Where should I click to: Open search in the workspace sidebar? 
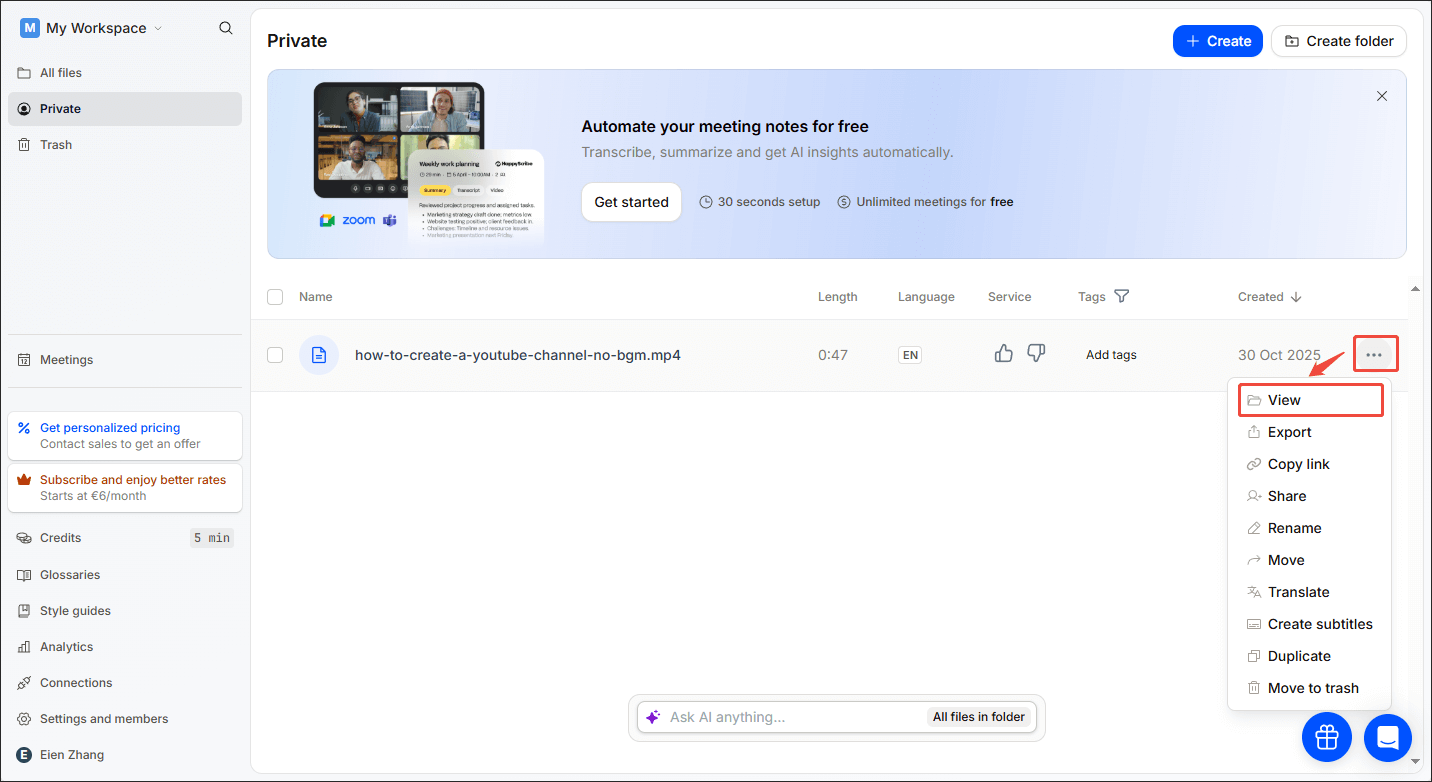click(x=225, y=28)
